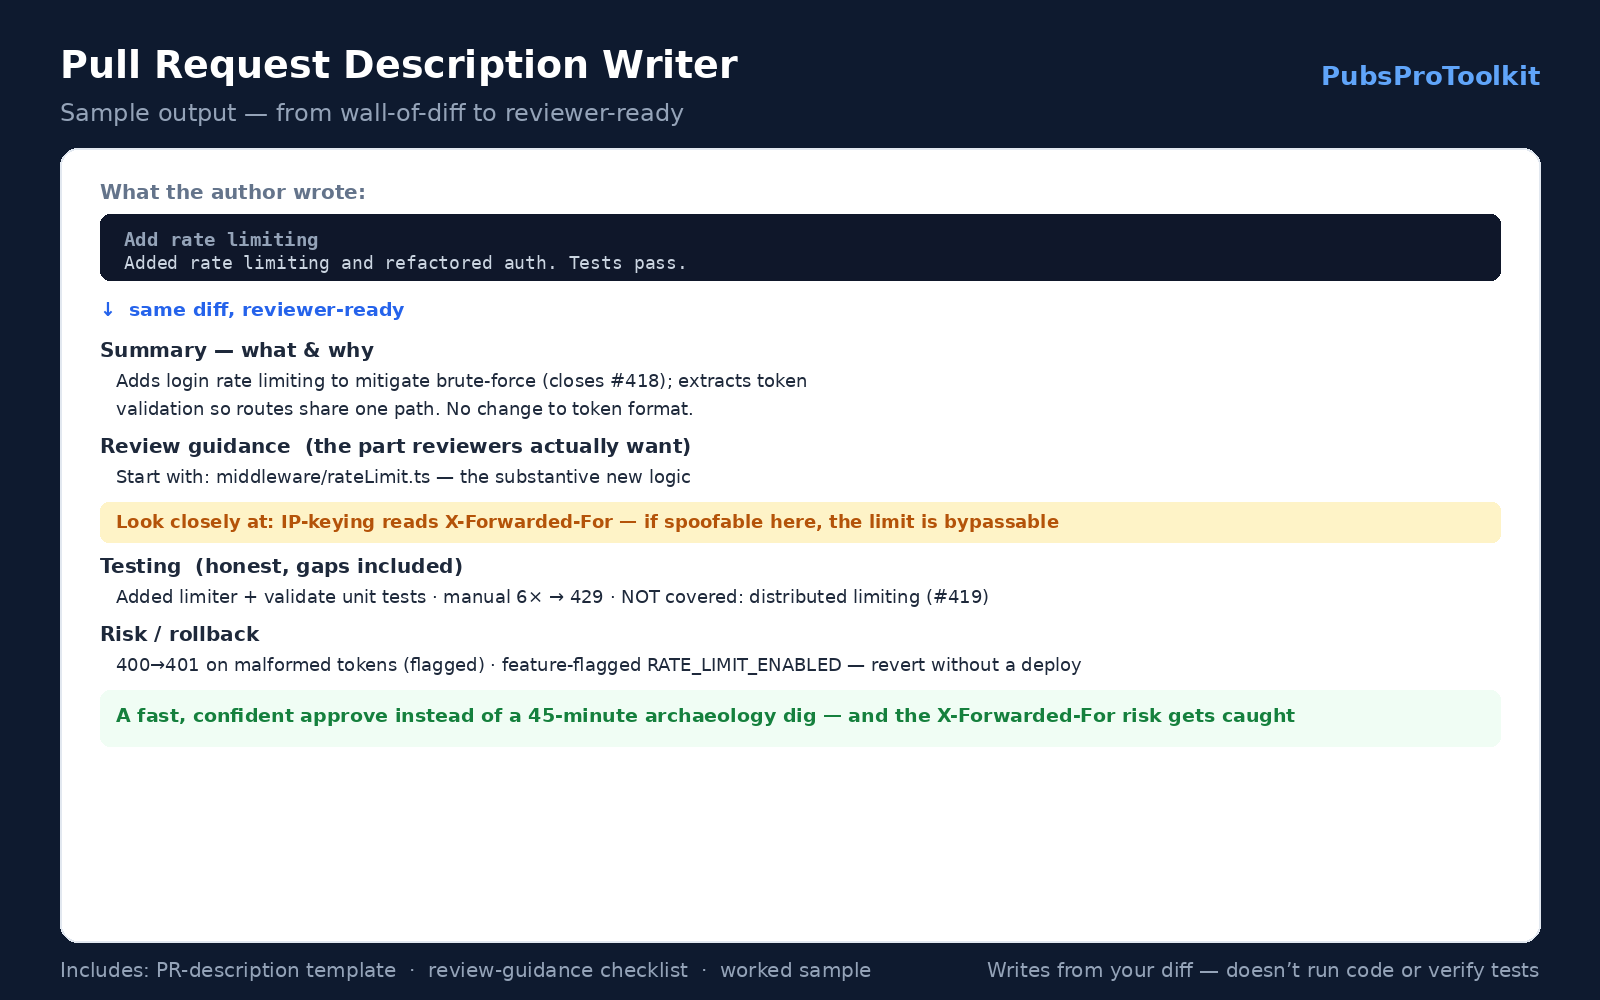This screenshot has width=1600, height=1000.
Task: Click the down arrow before 'same diff'
Action: (x=108, y=310)
